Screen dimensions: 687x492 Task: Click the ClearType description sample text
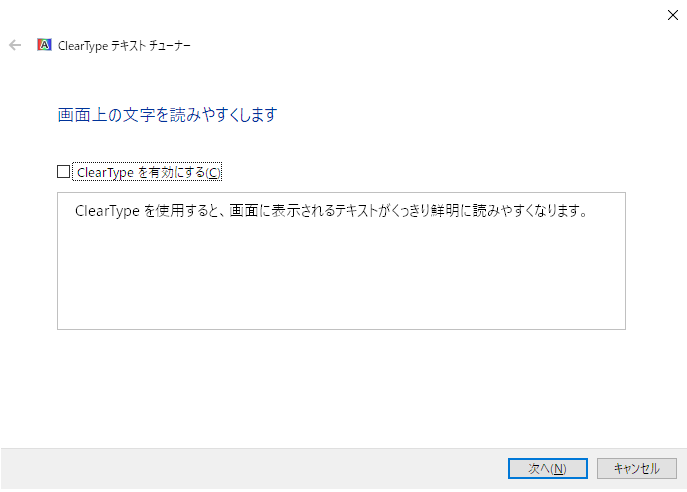(x=331, y=211)
